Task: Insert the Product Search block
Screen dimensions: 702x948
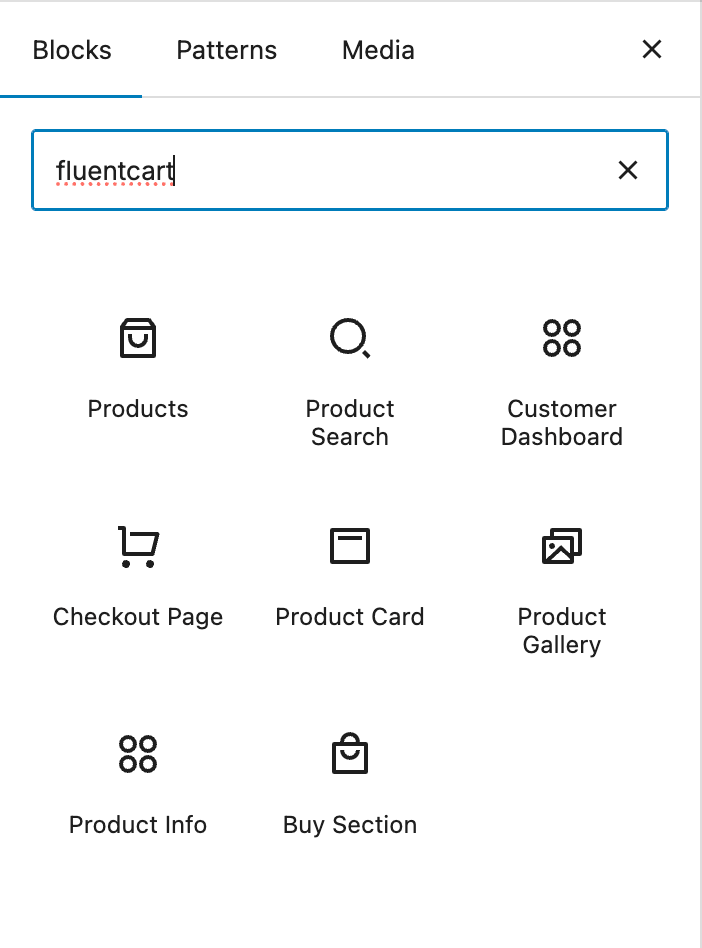Action: point(349,380)
